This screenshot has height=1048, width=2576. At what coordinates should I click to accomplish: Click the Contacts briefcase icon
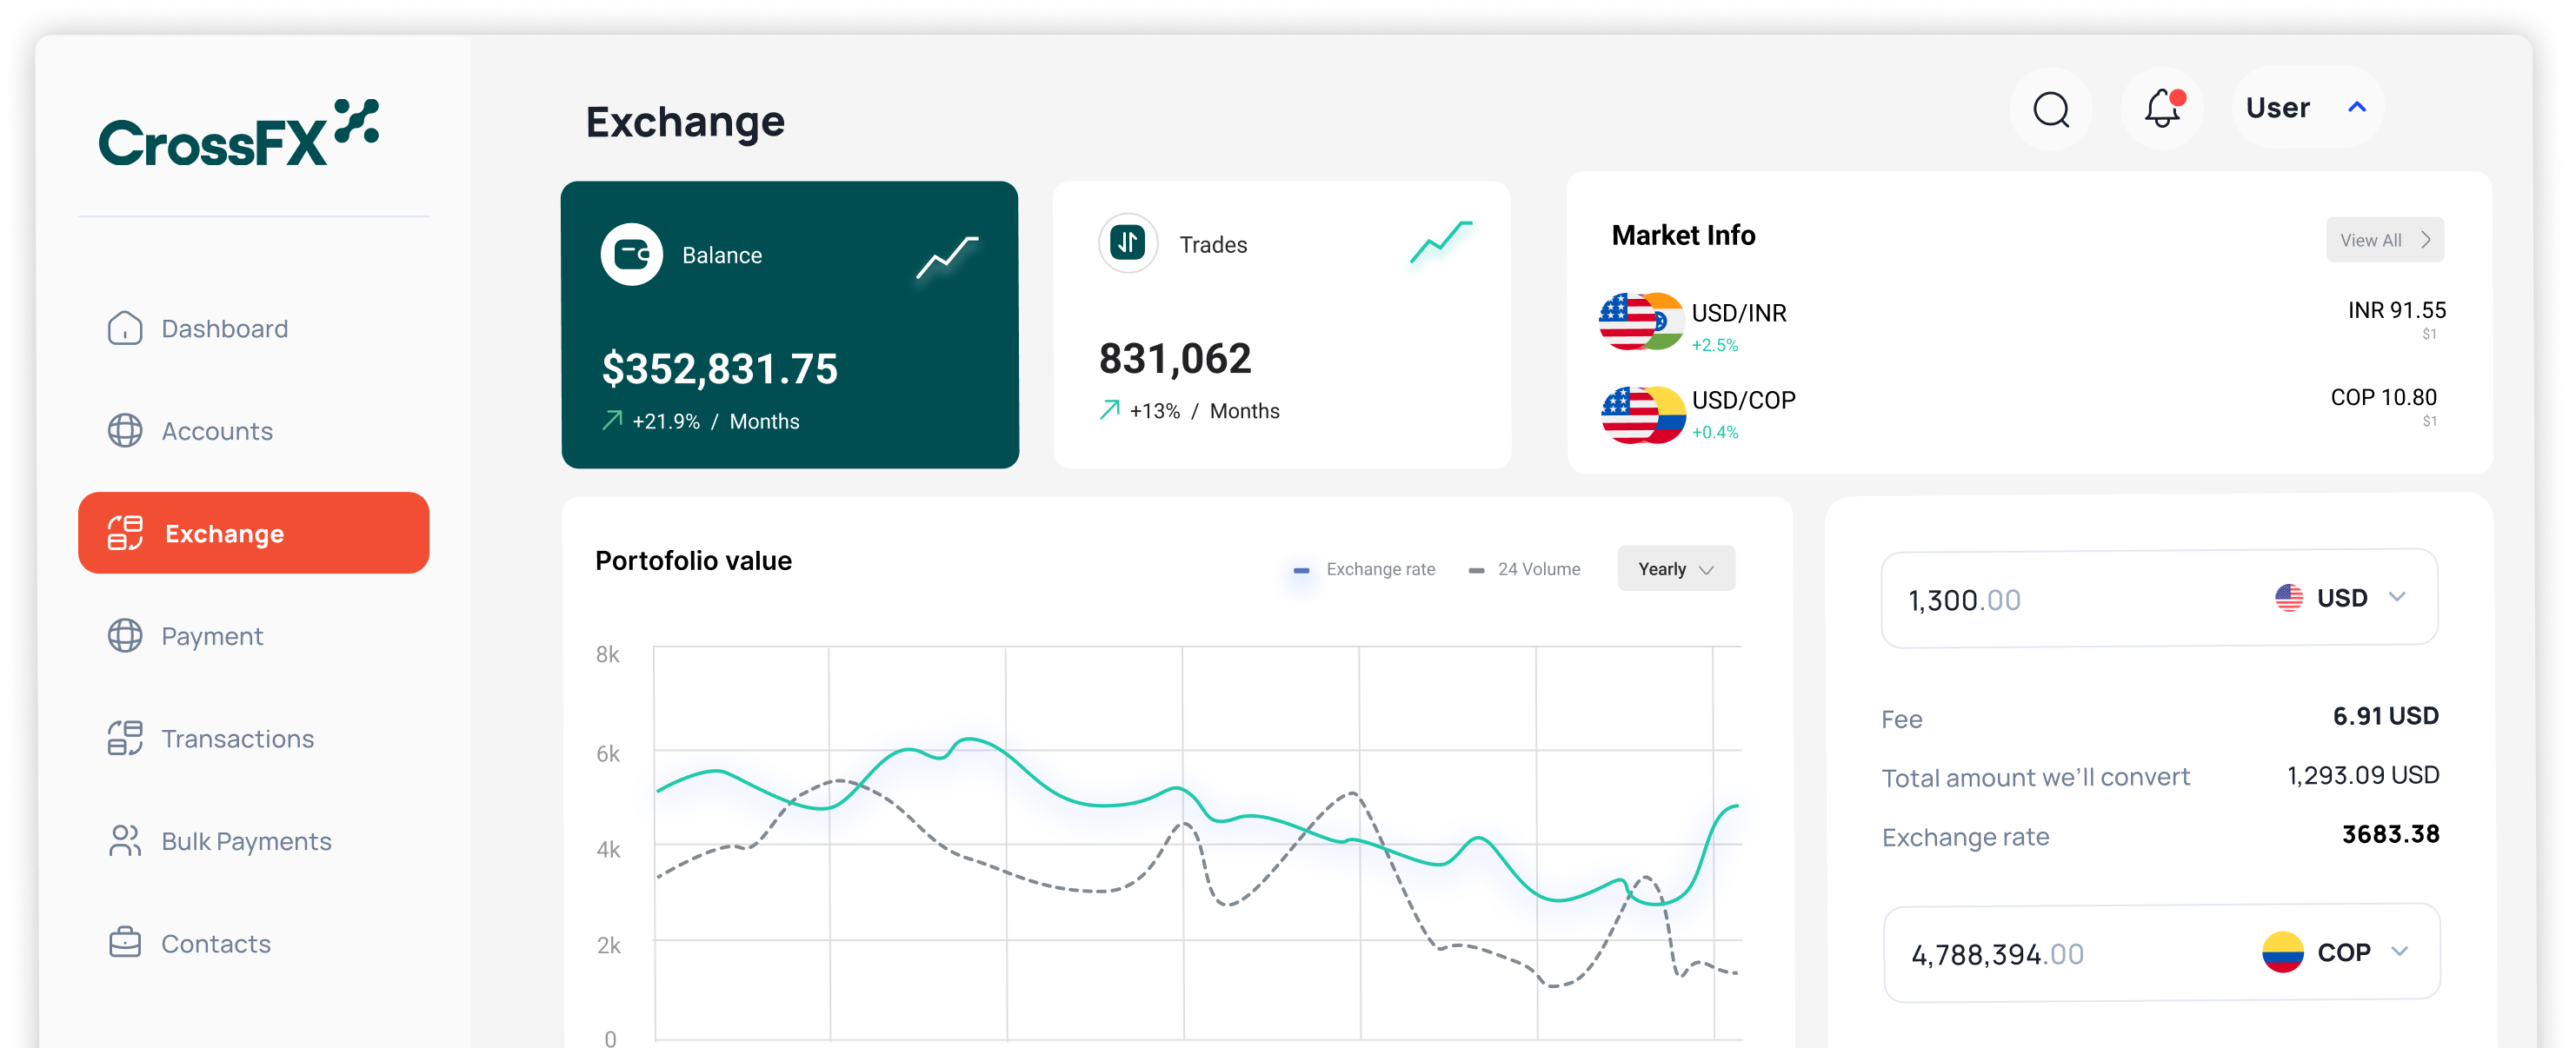(x=124, y=942)
